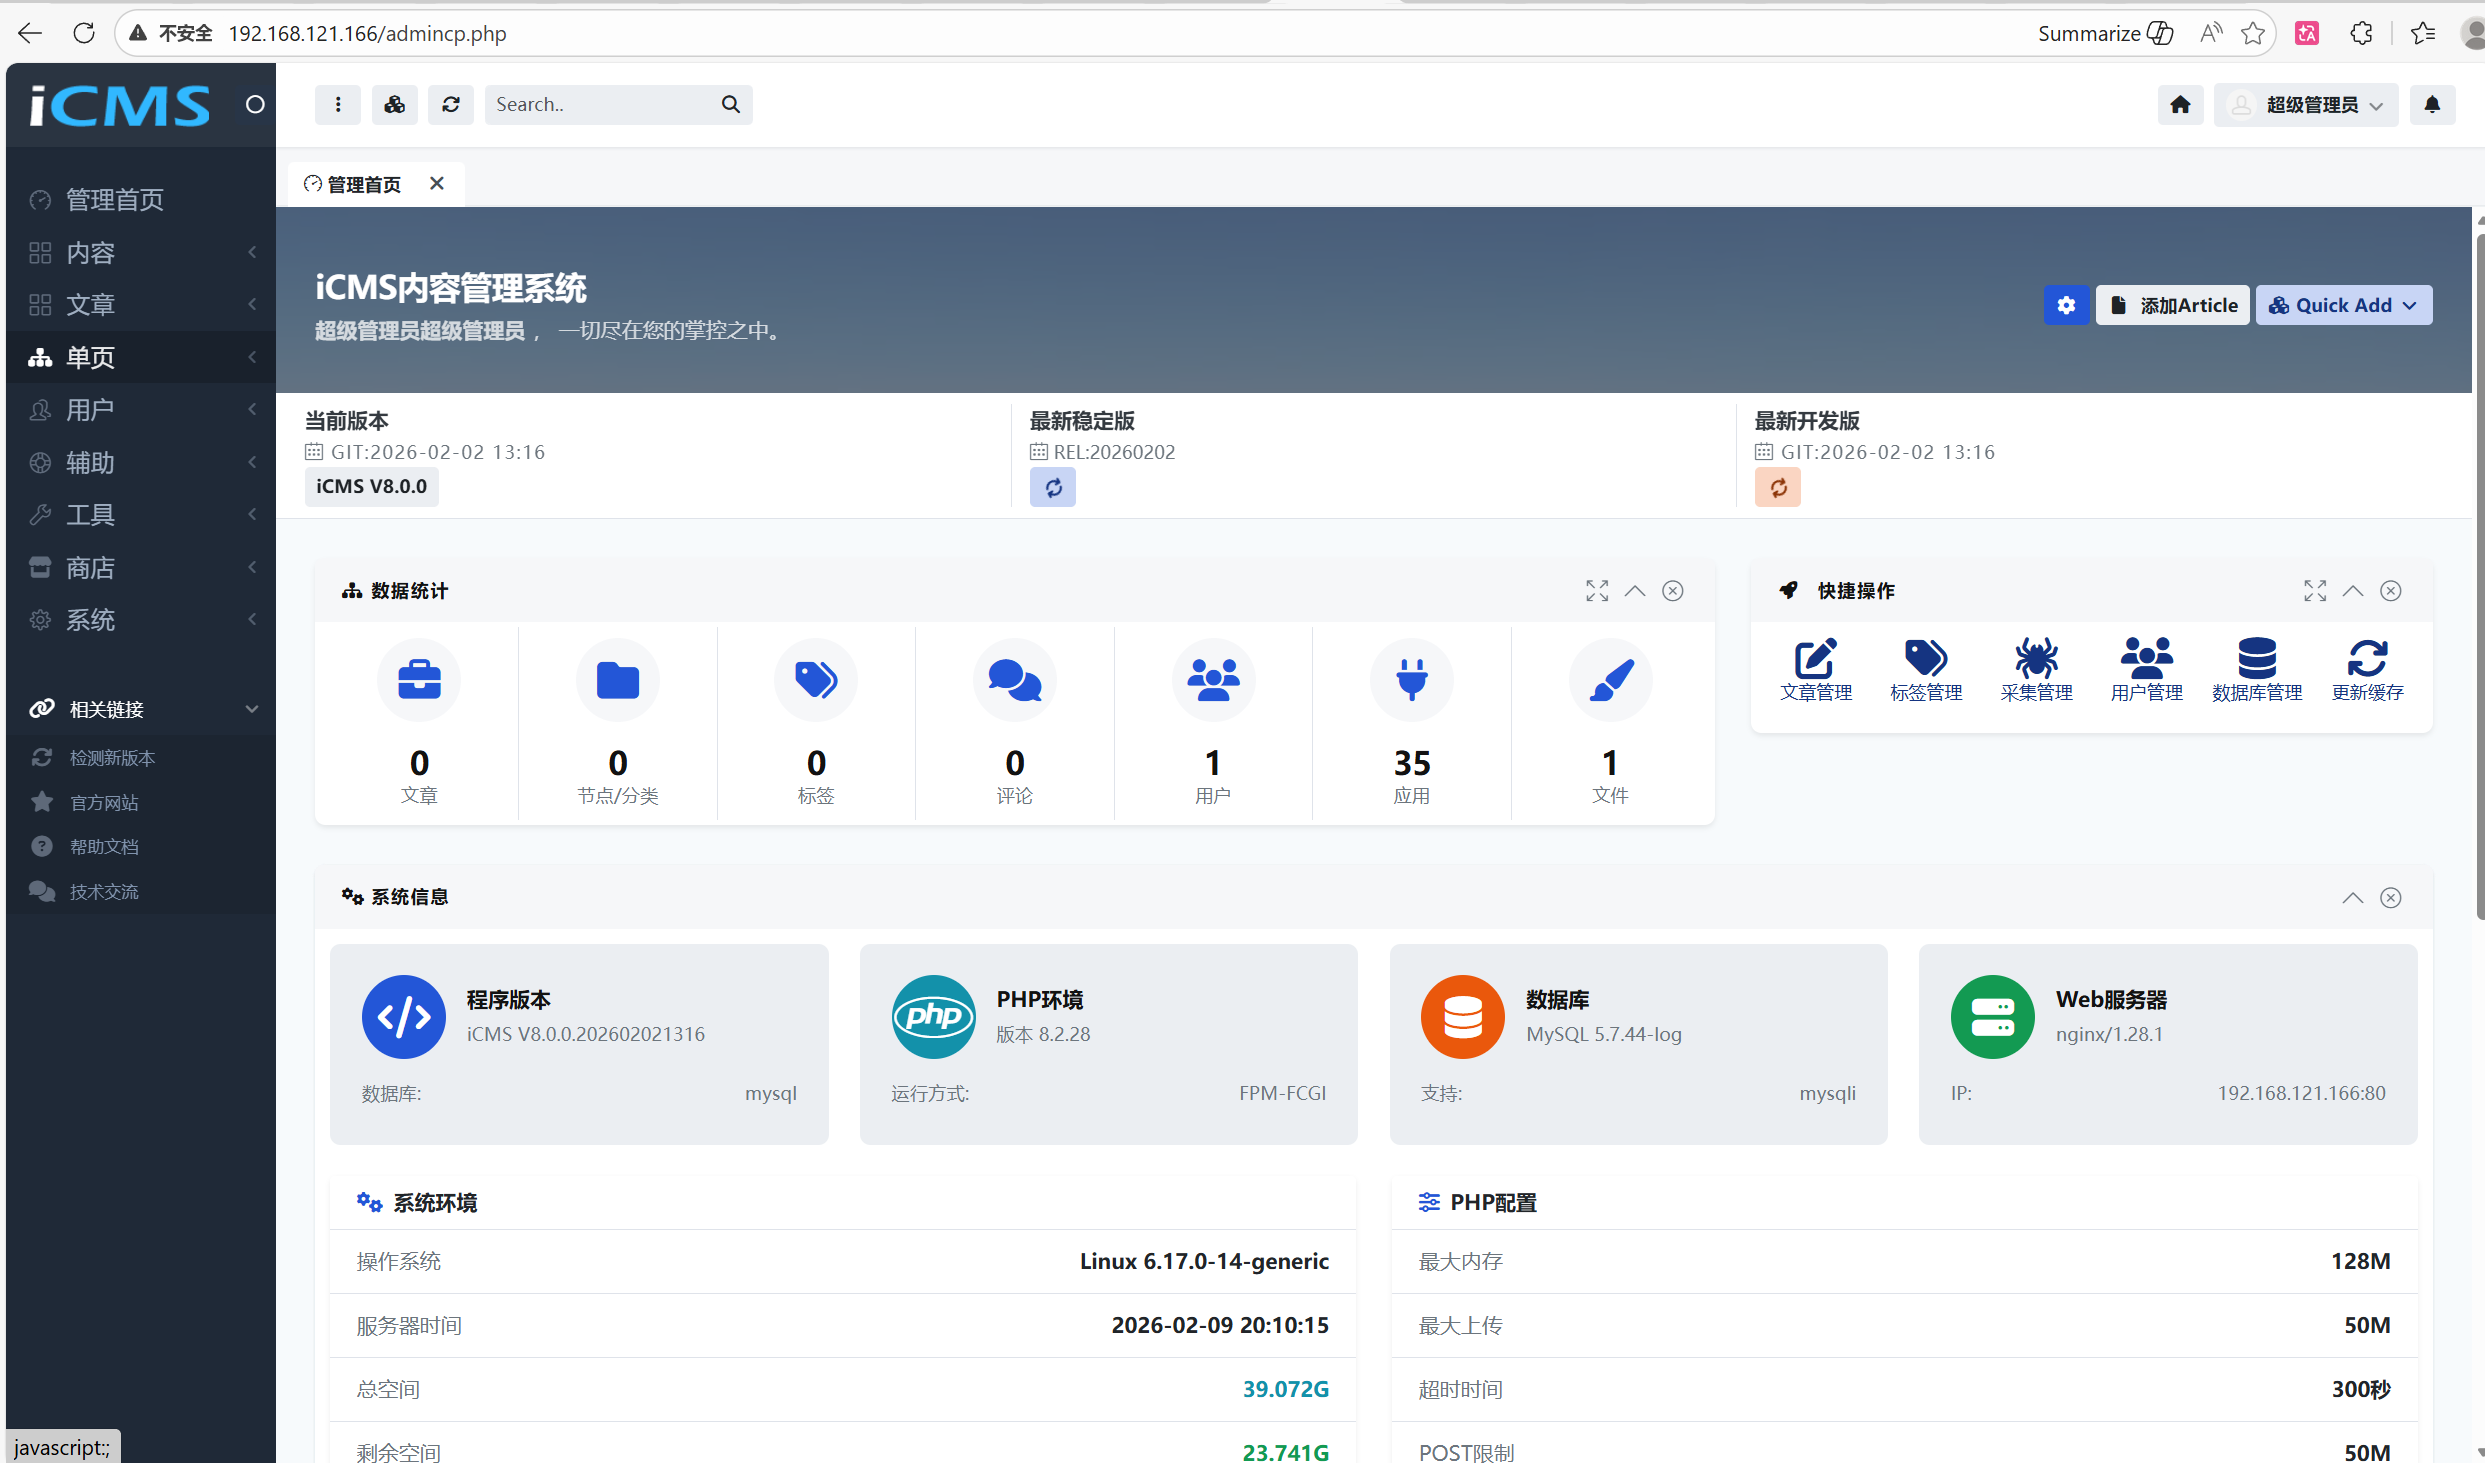Open the 官方网站 link in sidebar
This screenshot has height=1463, width=2485.
(x=104, y=803)
